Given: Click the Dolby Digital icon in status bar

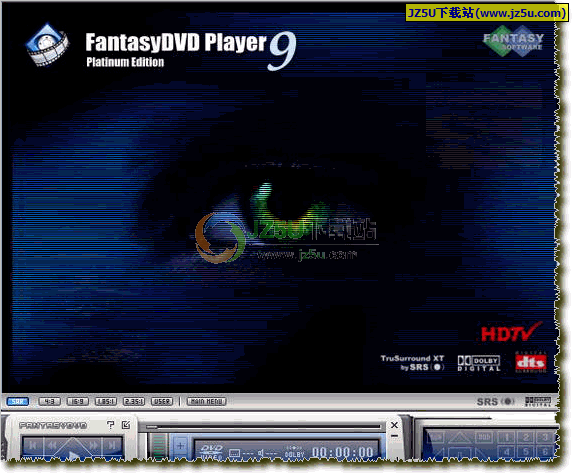Looking at the screenshot, I should tap(538, 402).
